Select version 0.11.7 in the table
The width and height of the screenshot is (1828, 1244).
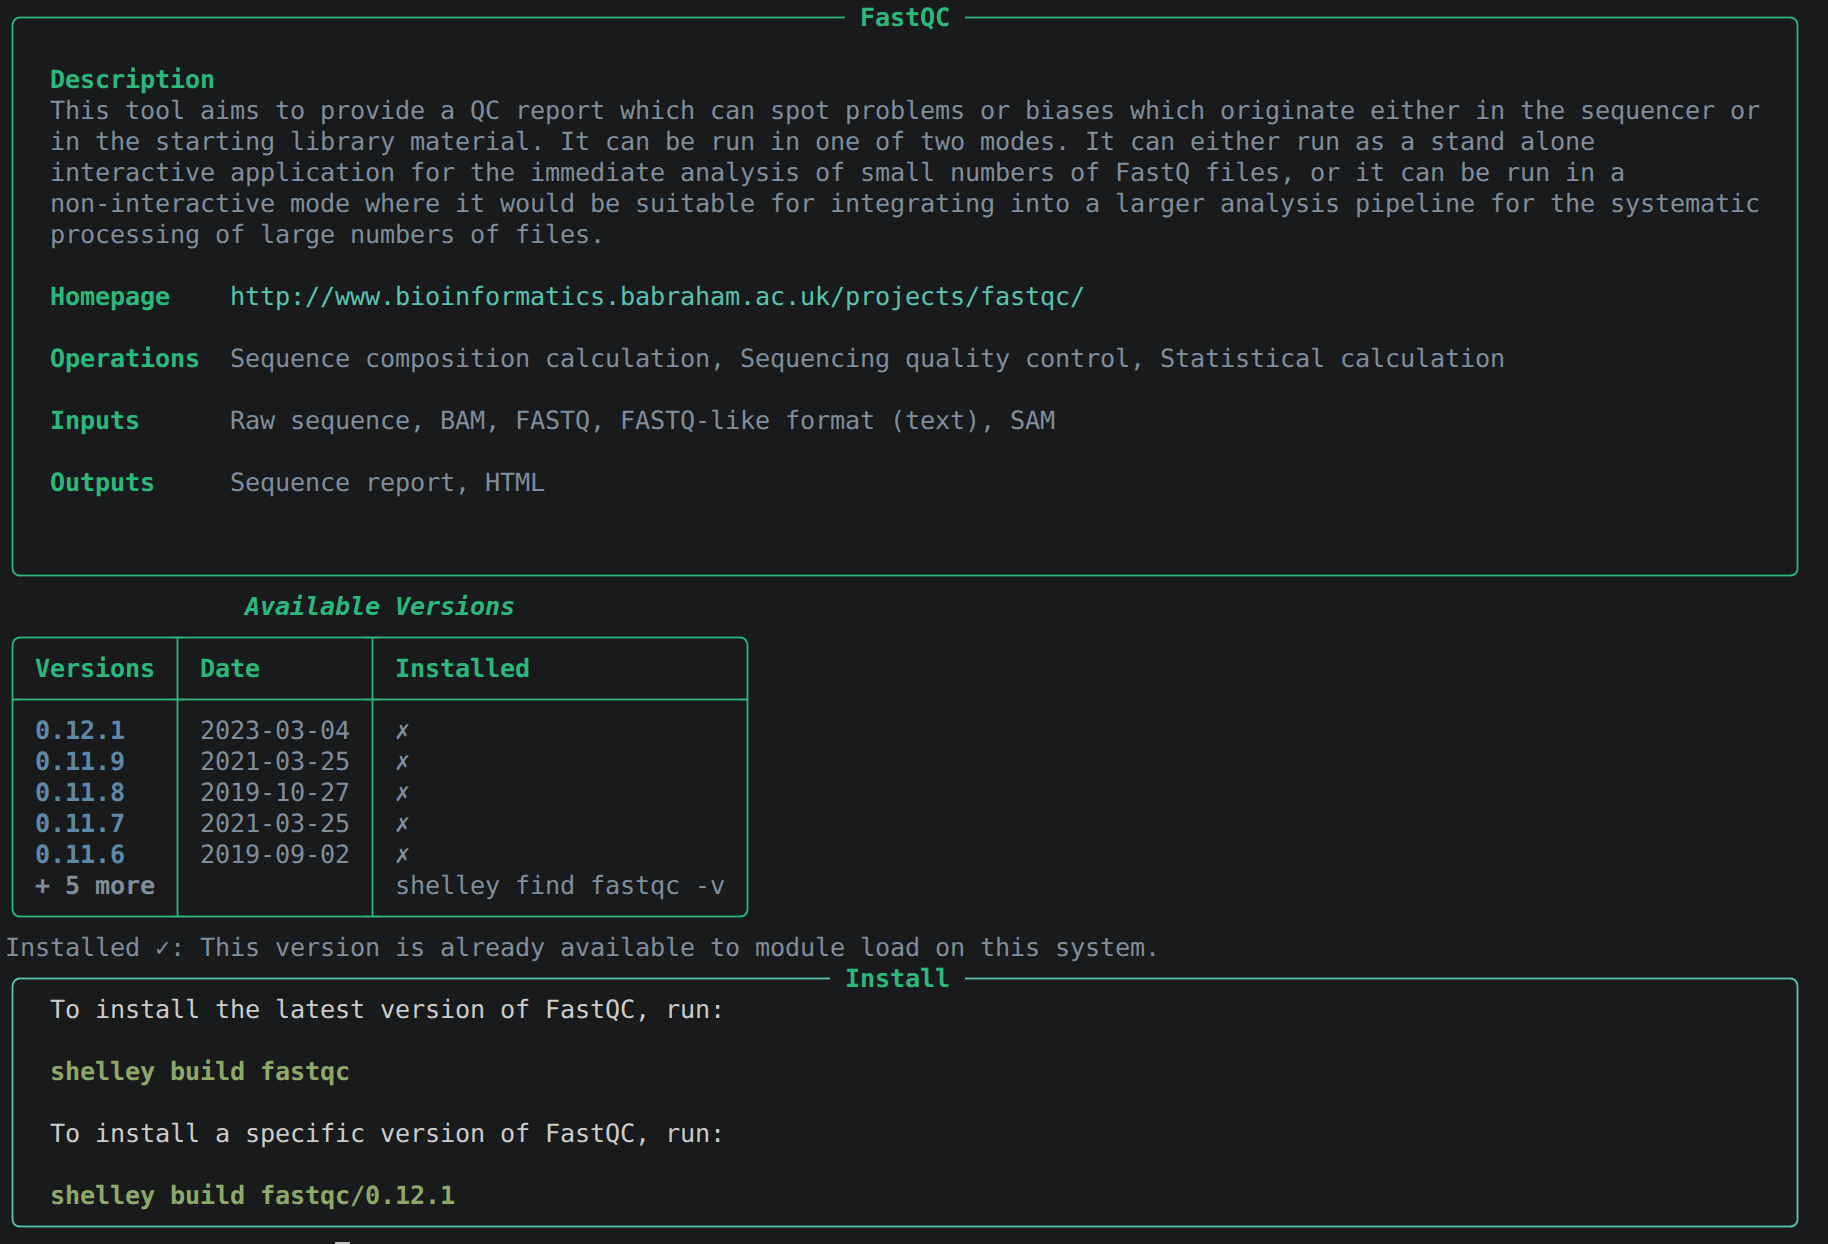(80, 824)
